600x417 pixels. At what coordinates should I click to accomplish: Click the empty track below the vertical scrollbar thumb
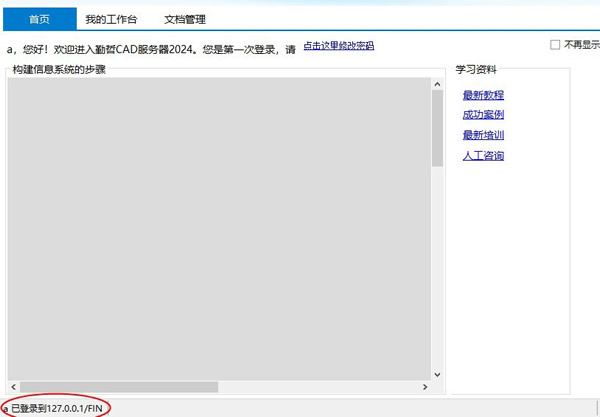coord(437,270)
